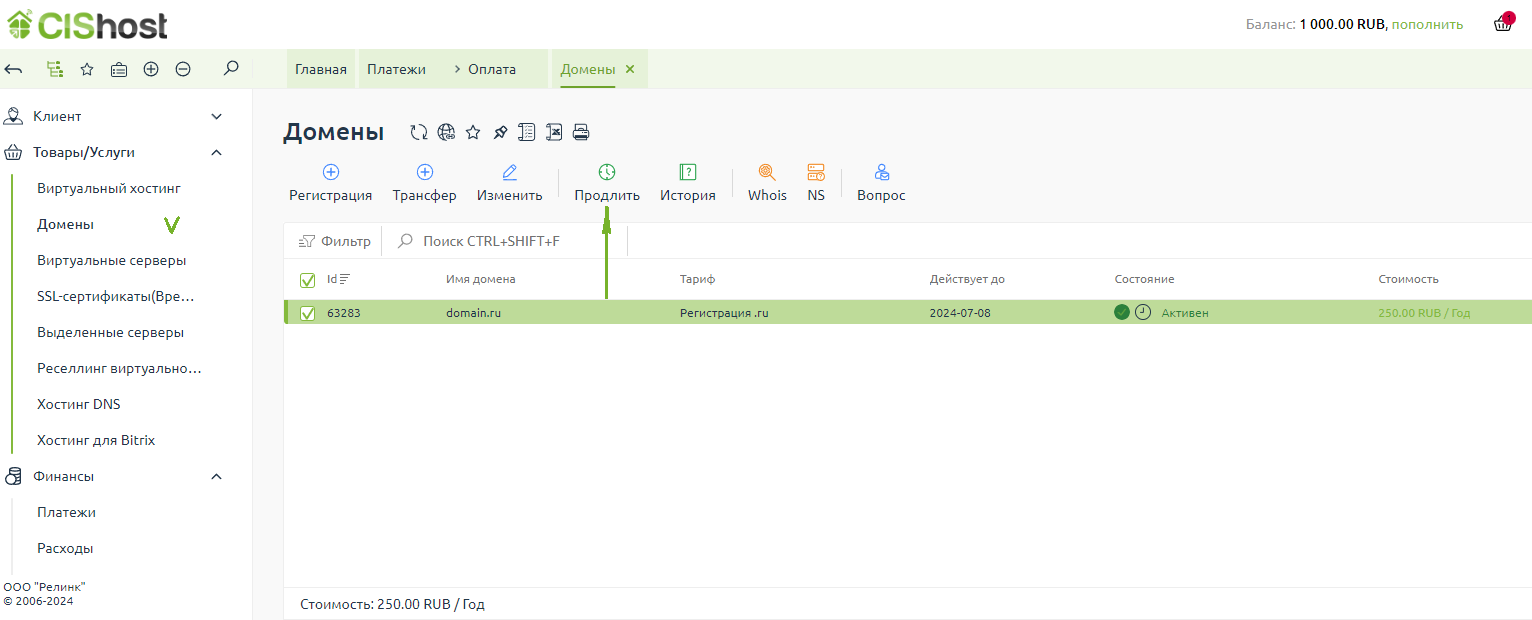This screenshot has height=620, width=1532.
Task: Collapse the Товары/Услуги sidebar section
Action: 216,153
